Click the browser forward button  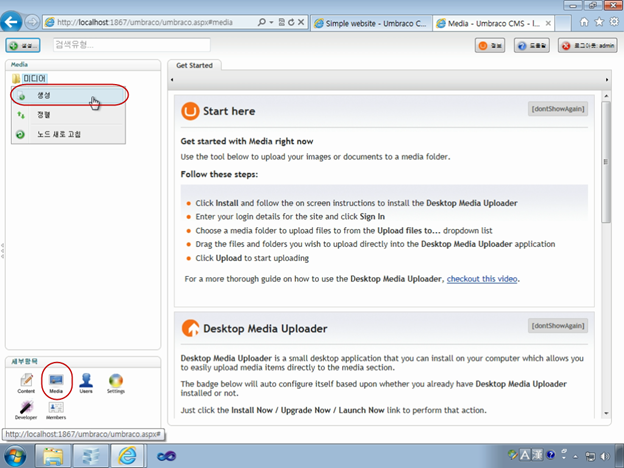pyautogui.click(x=32, y=22)
